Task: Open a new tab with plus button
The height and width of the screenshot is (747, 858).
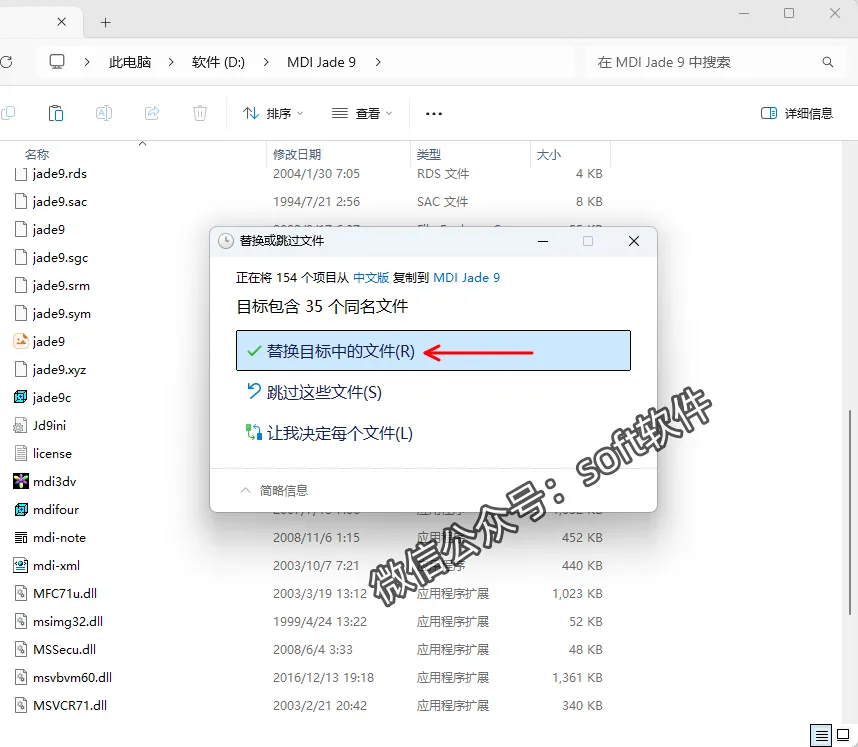Action: [x=106, y=22]
